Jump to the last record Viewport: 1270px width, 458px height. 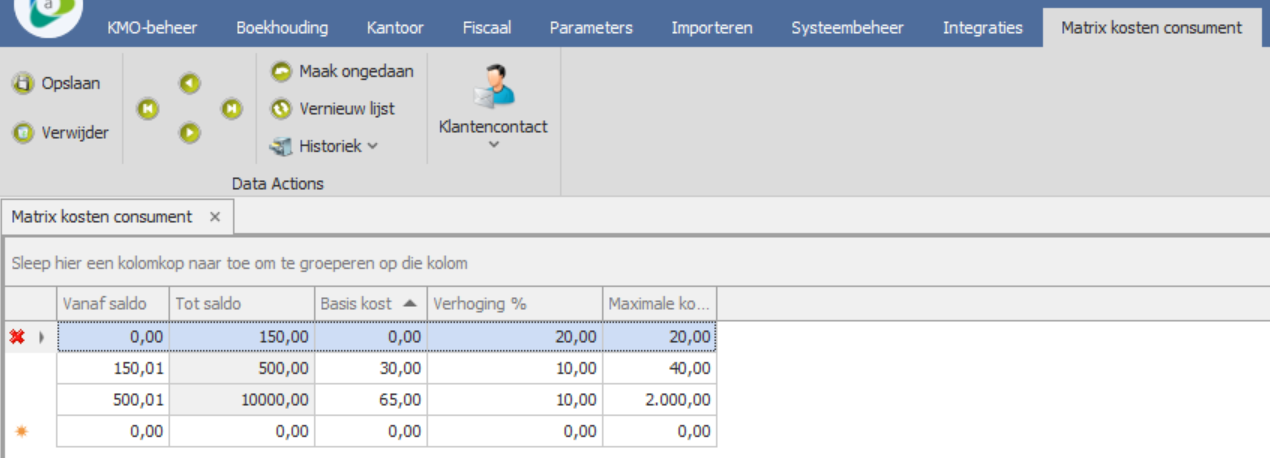point(231,109)
